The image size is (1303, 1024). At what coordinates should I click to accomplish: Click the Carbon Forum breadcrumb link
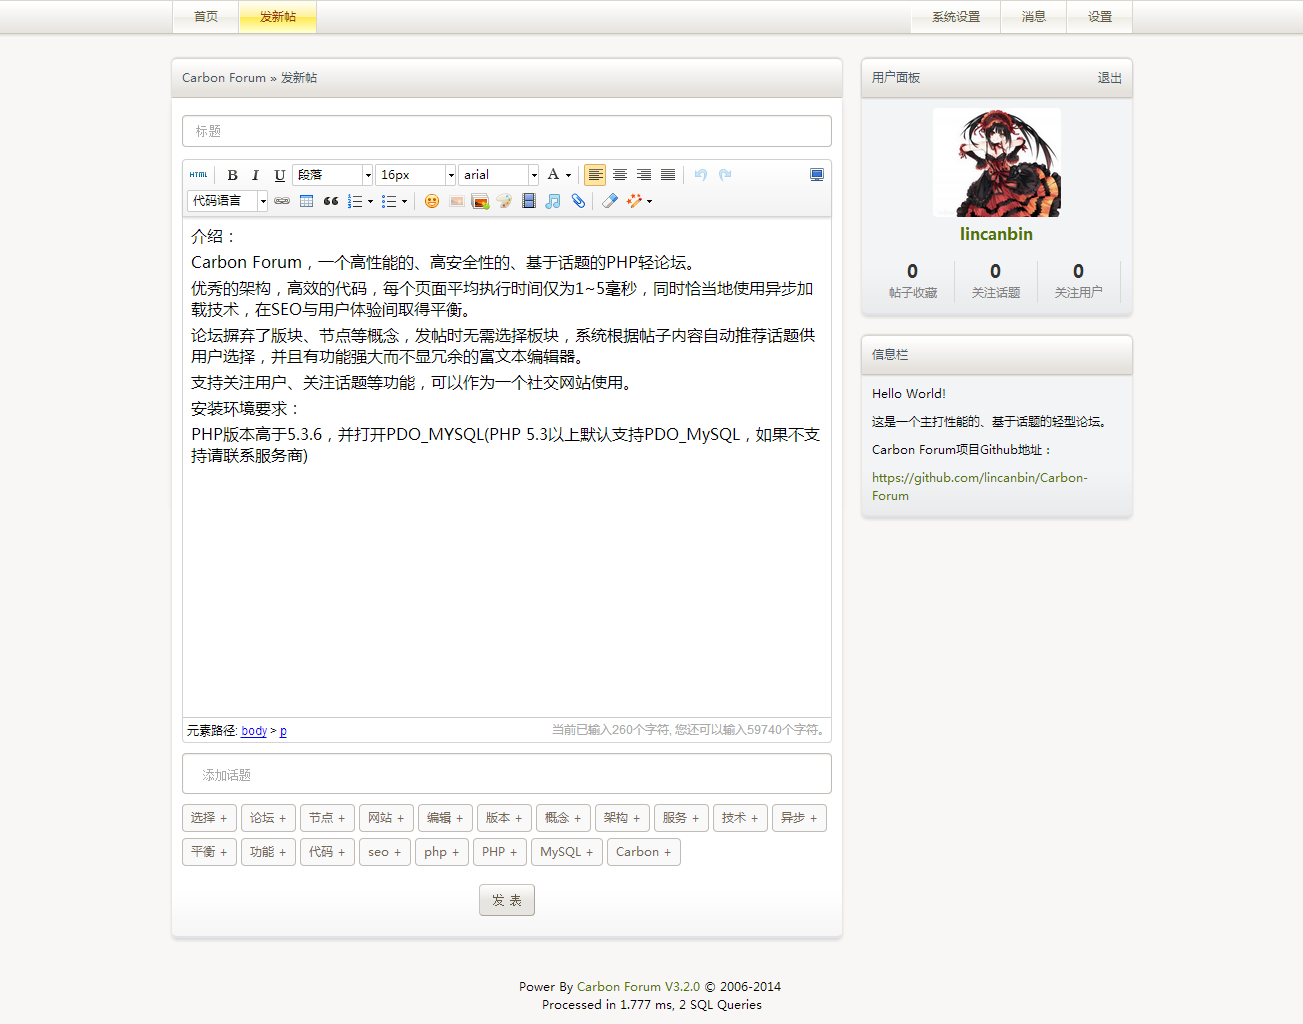point(224,78)
